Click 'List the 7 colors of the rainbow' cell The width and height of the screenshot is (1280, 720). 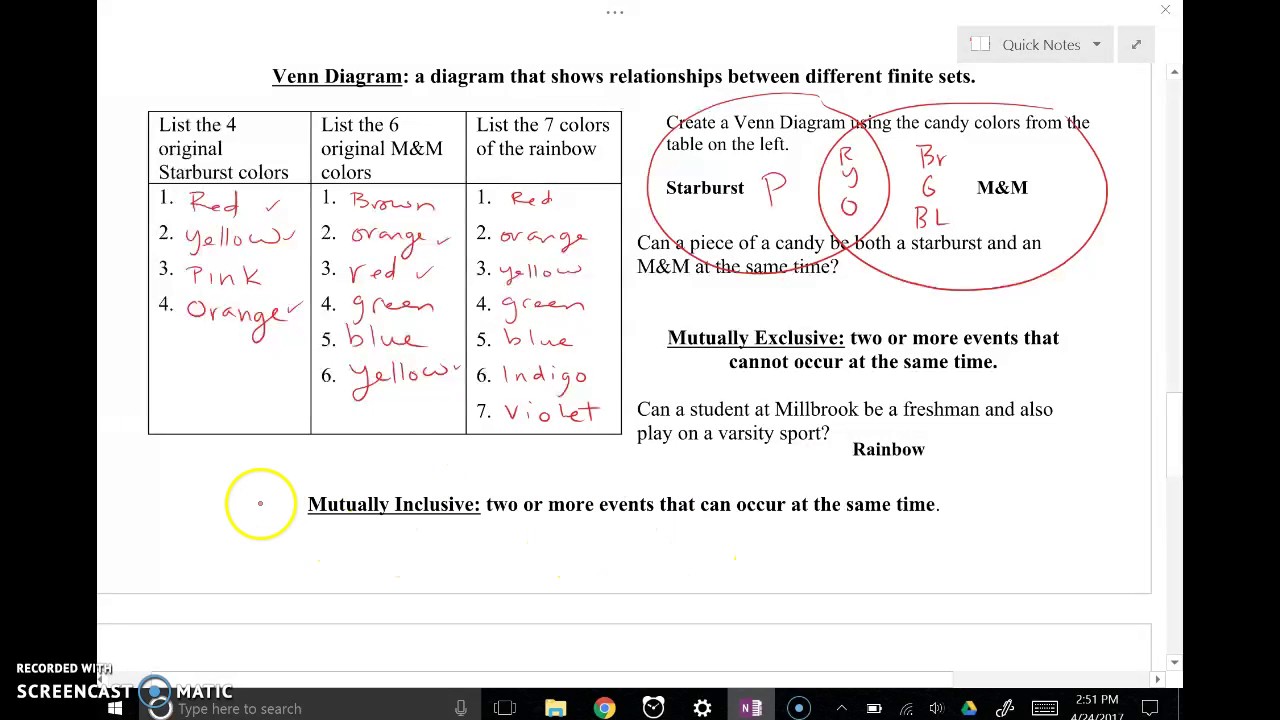(543, 148)
